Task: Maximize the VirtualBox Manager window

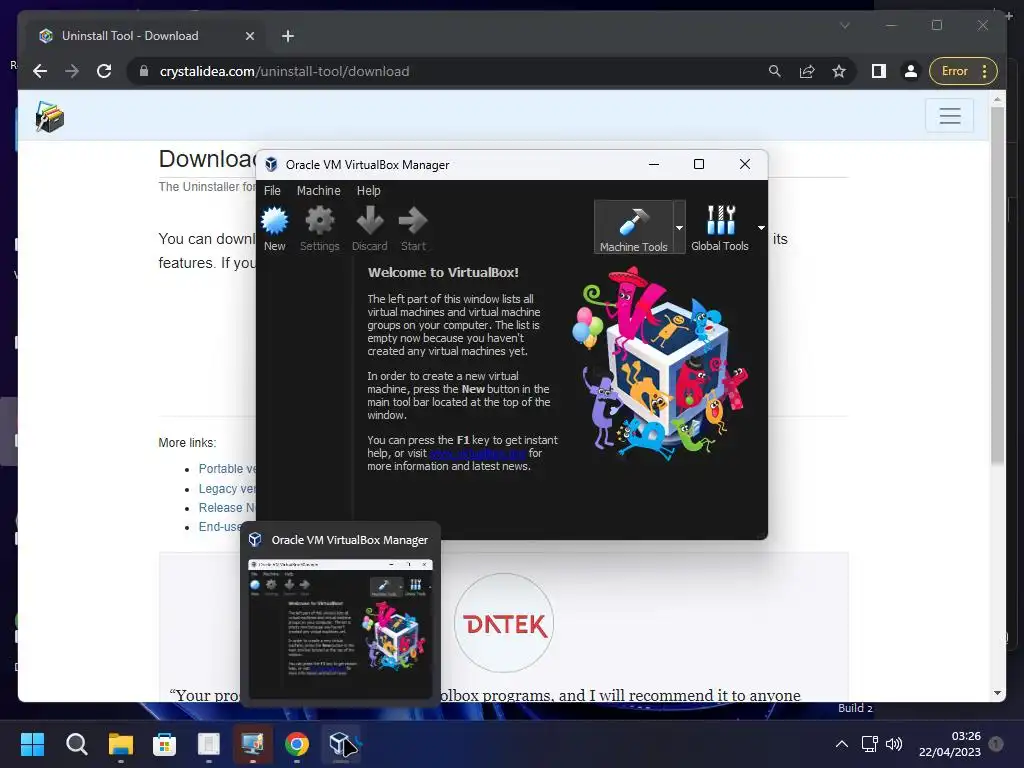Action: tap(699, 164)
